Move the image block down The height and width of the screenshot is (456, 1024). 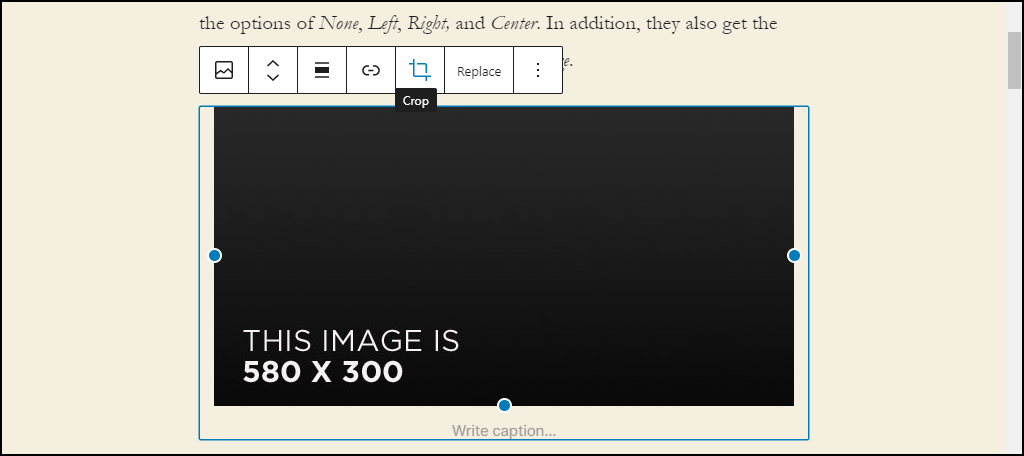[x=273, y=77]
